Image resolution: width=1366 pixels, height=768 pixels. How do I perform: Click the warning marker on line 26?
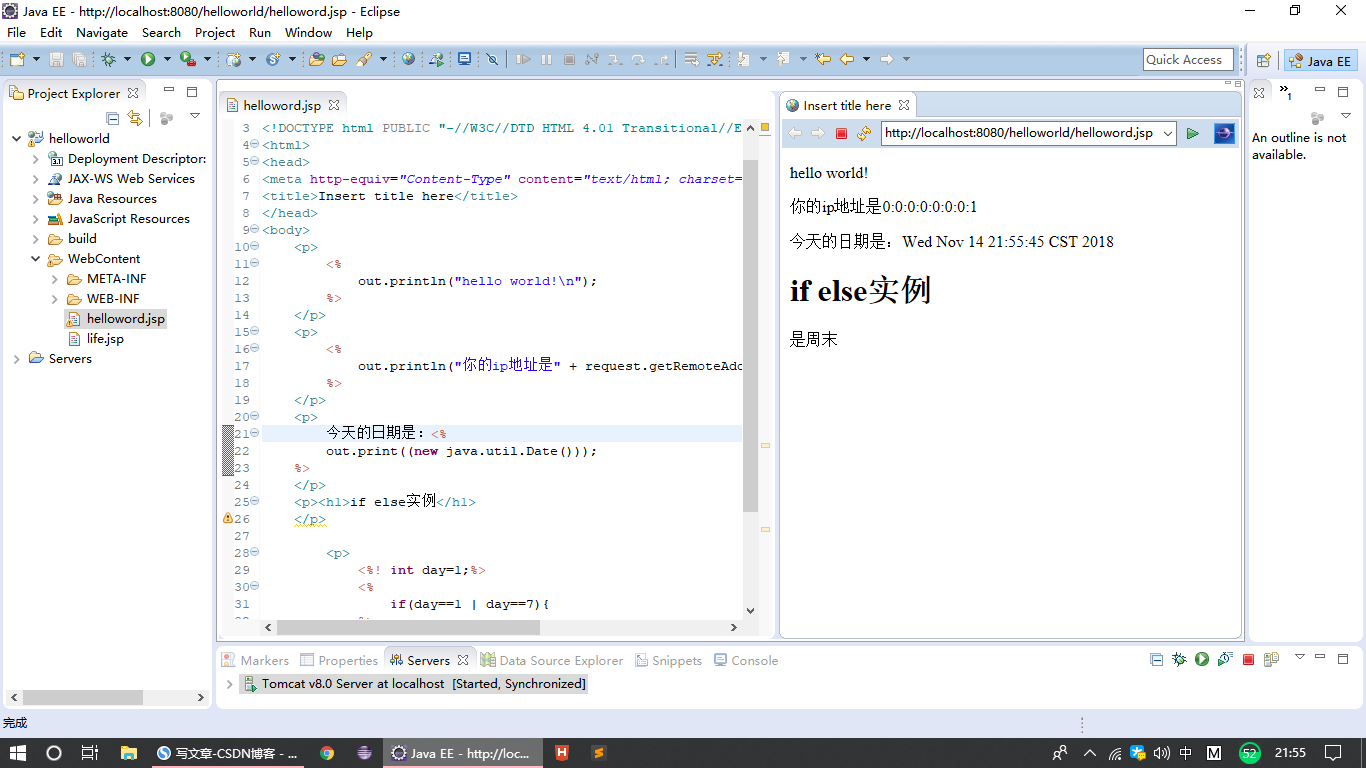[x=227, y=519]
